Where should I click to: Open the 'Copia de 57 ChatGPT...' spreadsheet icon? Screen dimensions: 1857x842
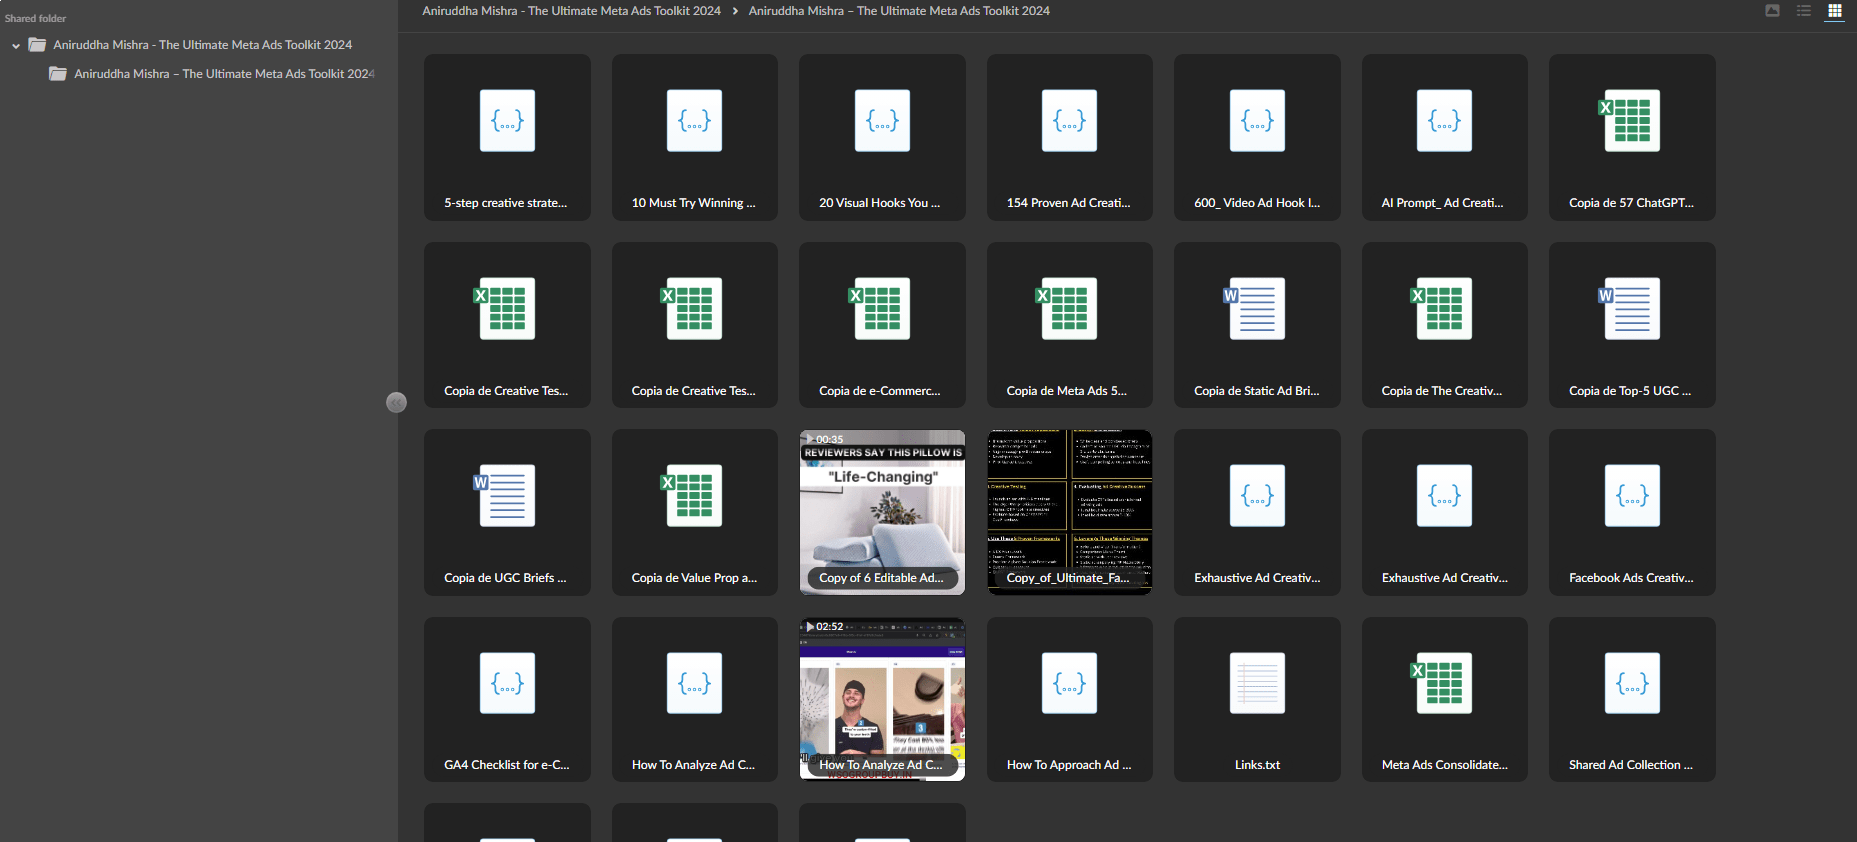click(x=1630, y=121)
